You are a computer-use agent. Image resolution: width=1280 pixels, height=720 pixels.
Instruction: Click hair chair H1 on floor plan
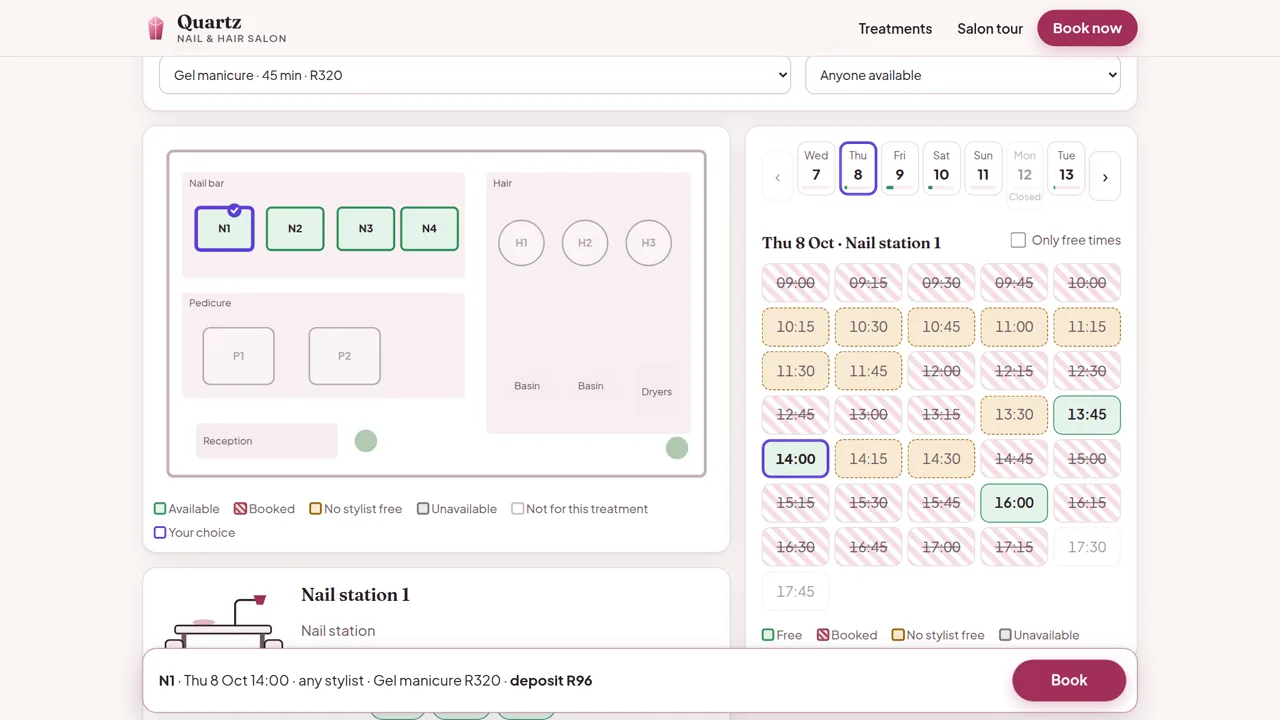click(x=521, y=243)
